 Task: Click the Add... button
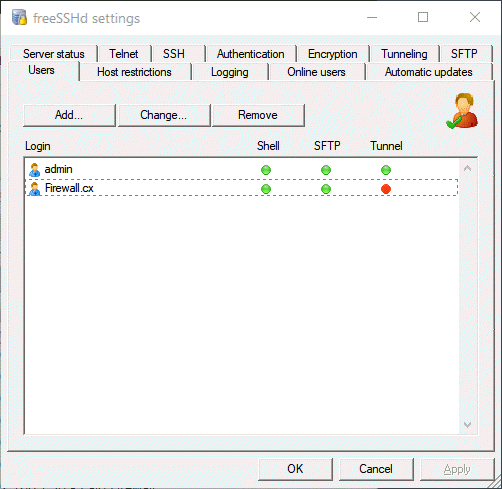click(69, 115)
